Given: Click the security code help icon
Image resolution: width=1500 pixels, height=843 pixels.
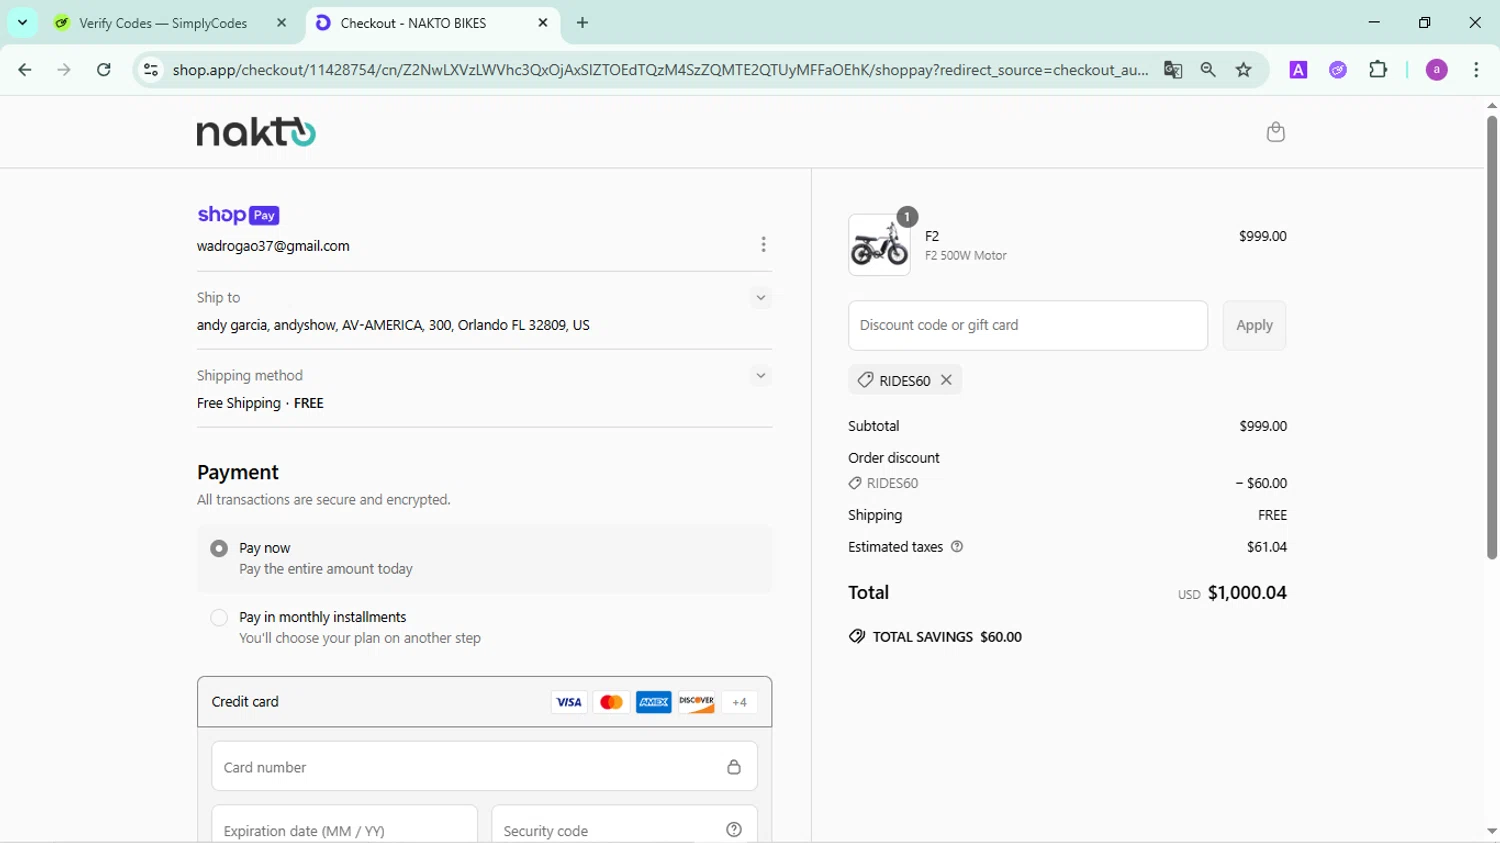Looking at the screenshot, I should pos(734,830).
